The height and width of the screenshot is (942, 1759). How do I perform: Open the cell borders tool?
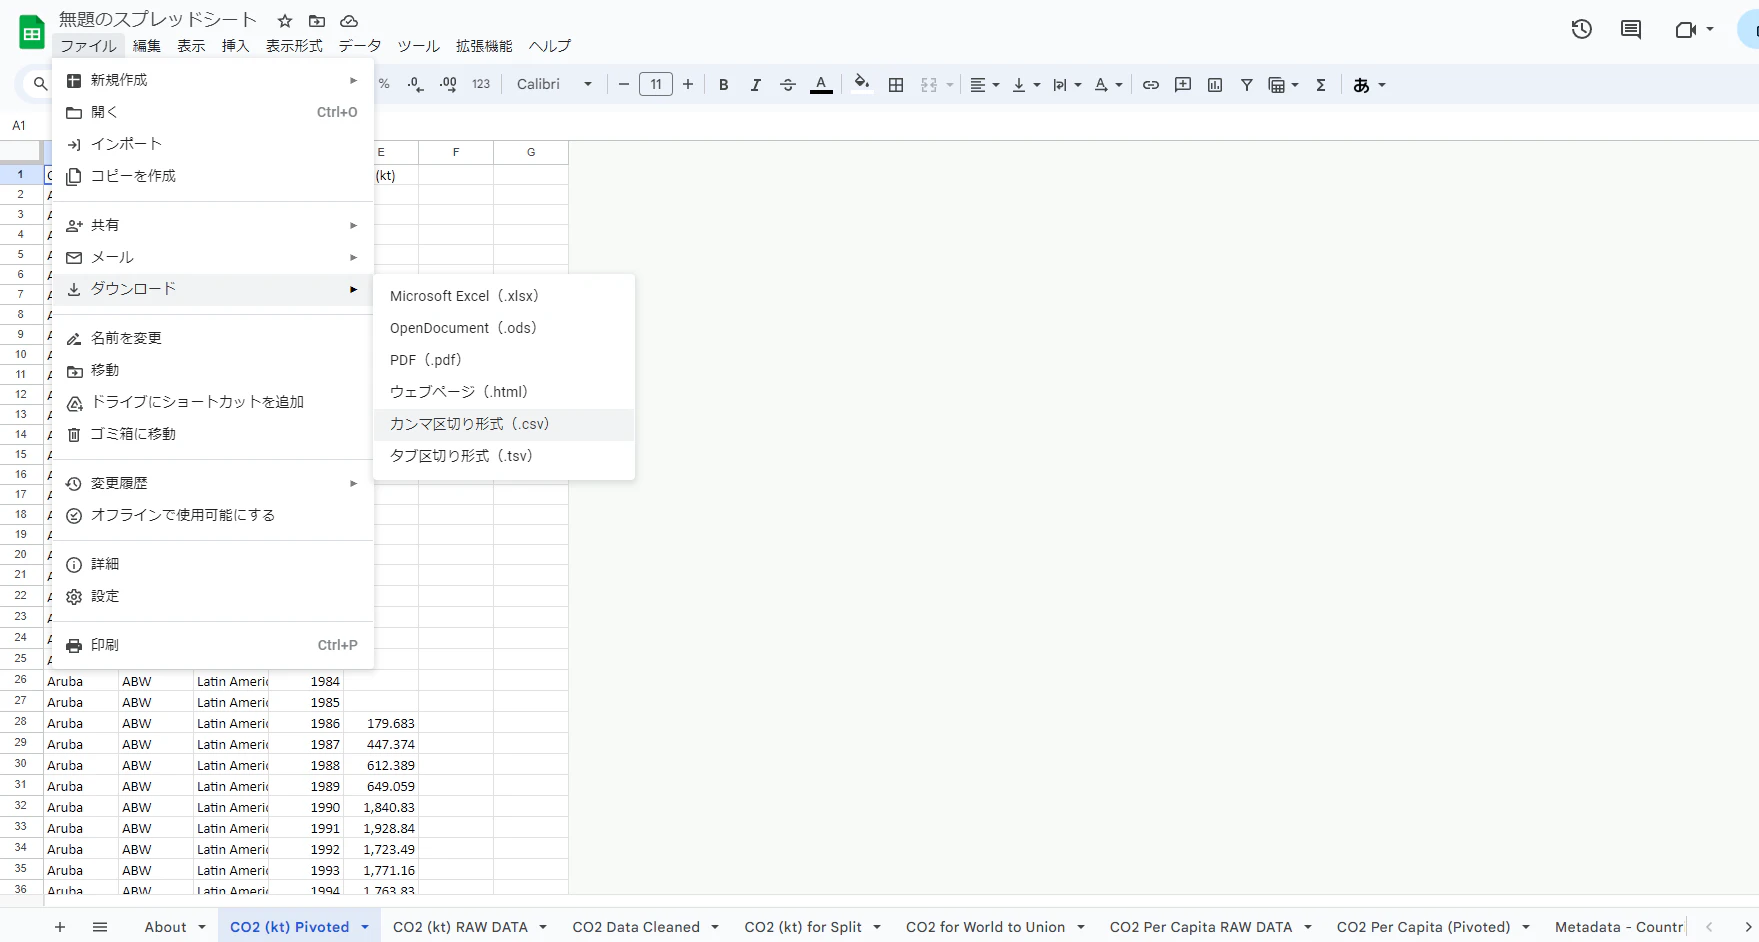click(896, 85)
